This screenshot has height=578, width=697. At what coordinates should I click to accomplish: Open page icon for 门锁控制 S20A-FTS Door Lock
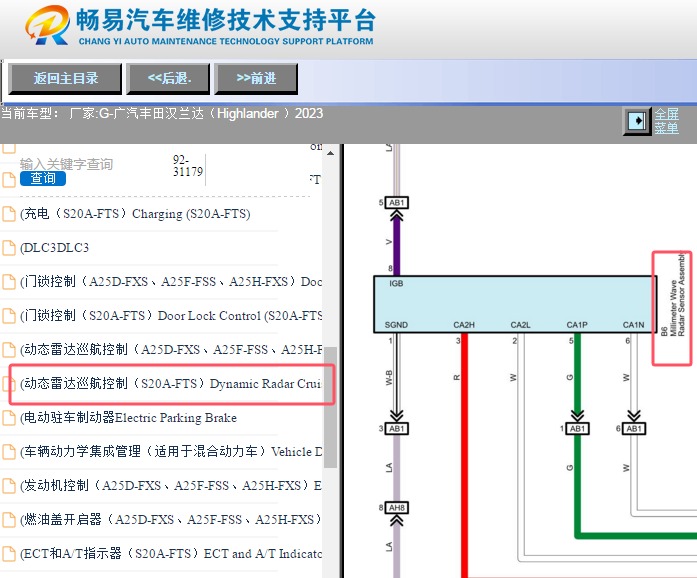[x=8, y=316]
